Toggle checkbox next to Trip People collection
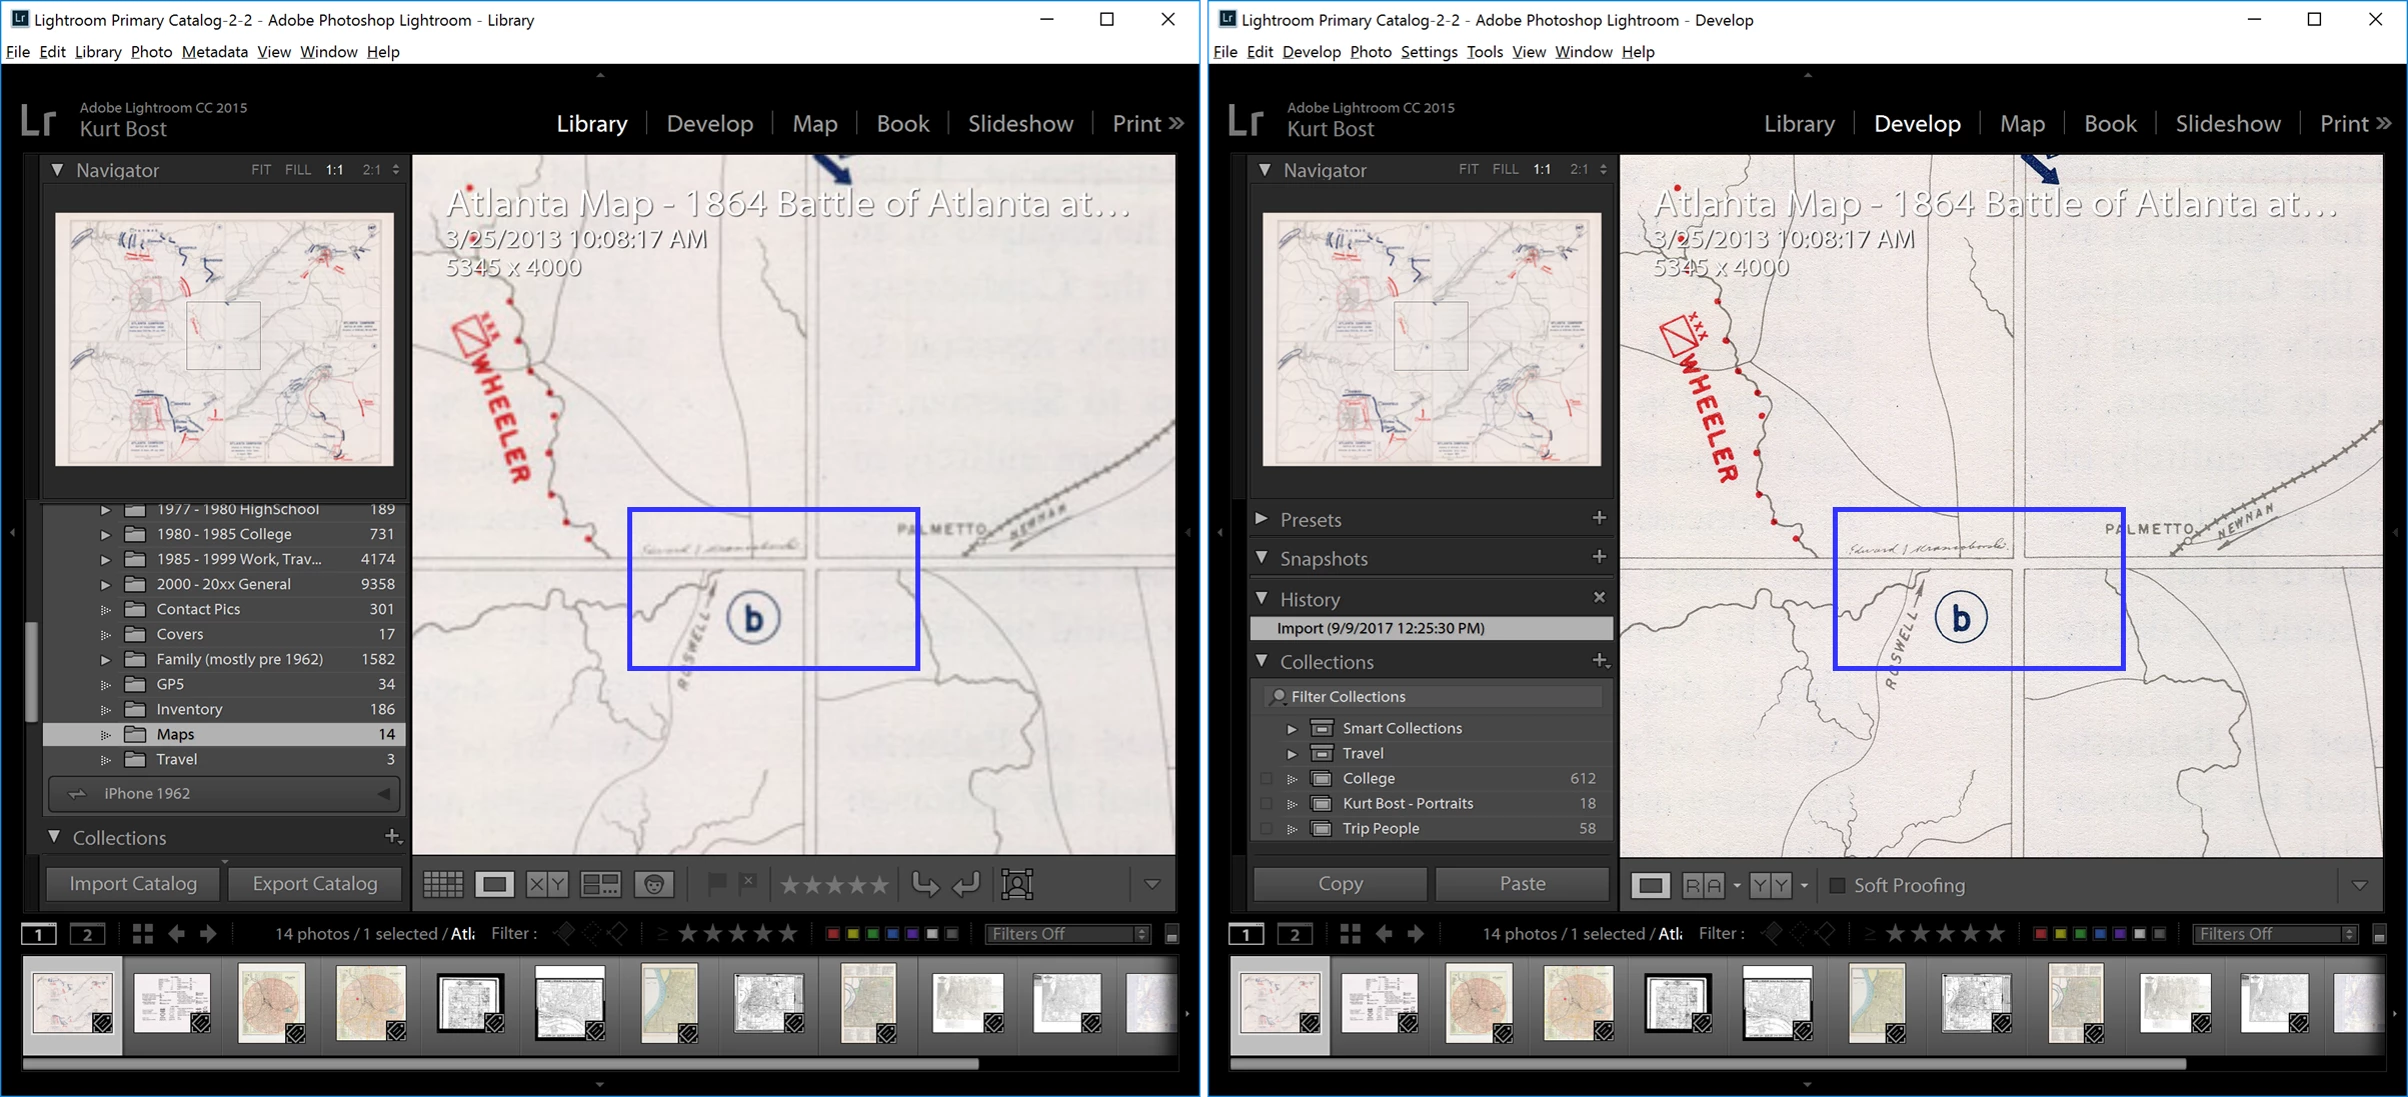The height and width of the screenshot is (1097, 2408). click(x=1266, y=828)
